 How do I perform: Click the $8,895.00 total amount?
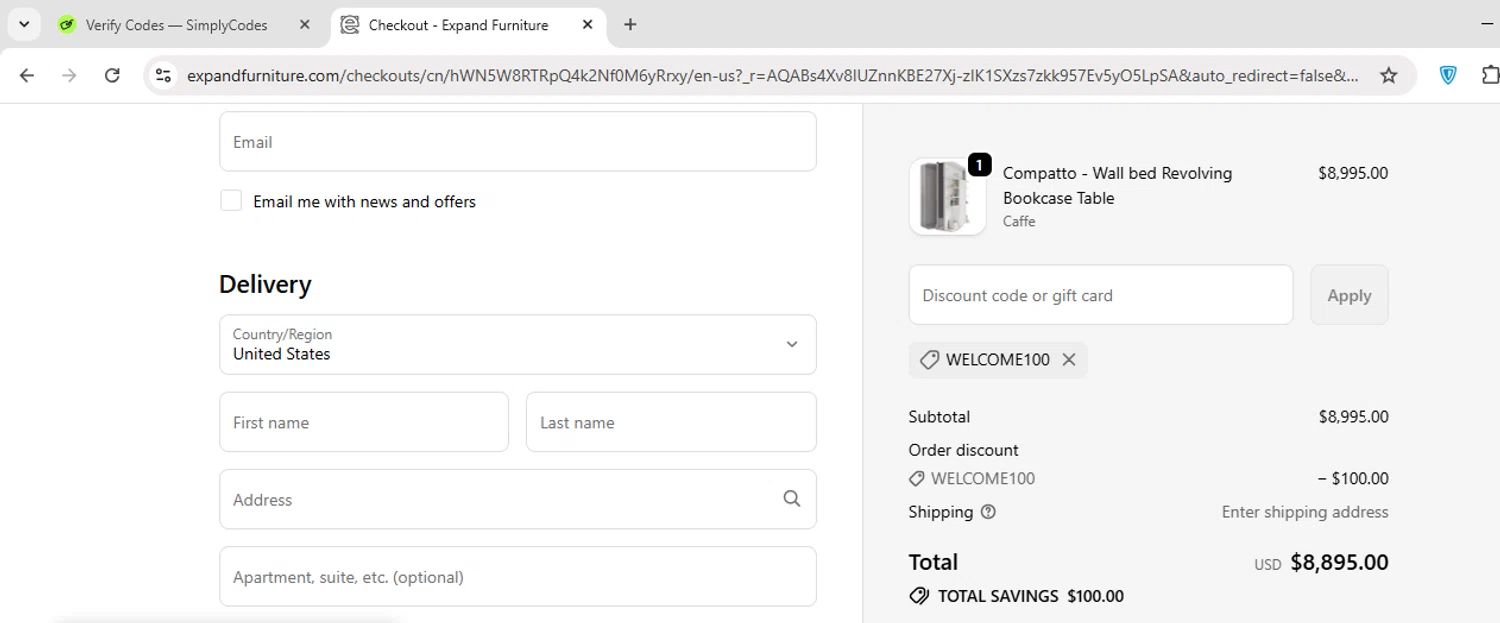coord(1339,563)
